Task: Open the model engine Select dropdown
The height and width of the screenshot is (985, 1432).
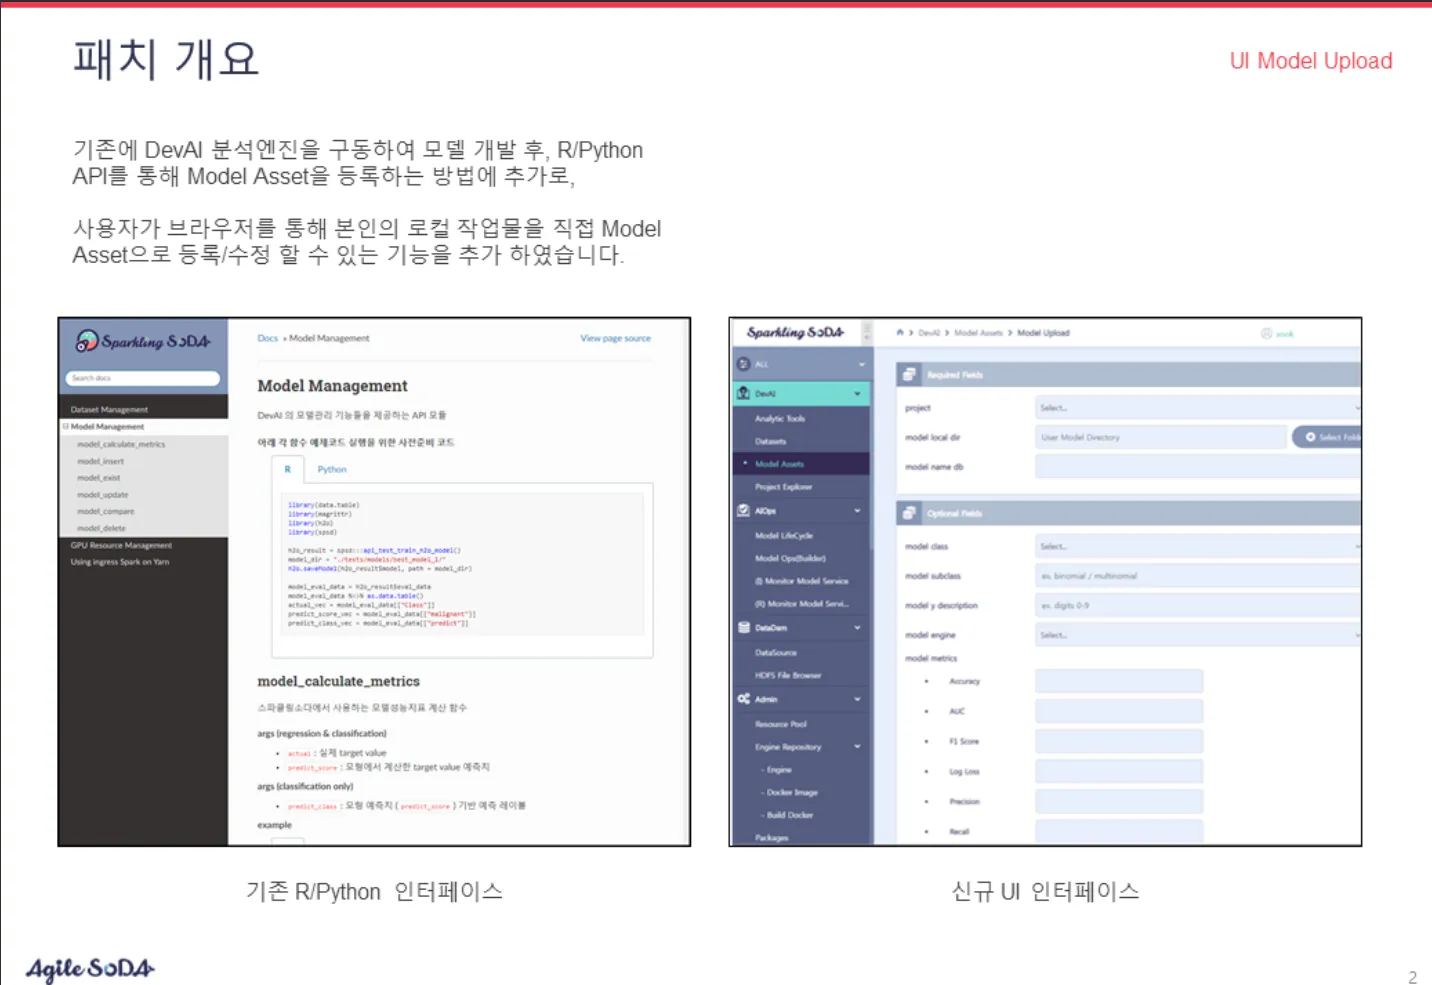Action: click(1197, 635)
